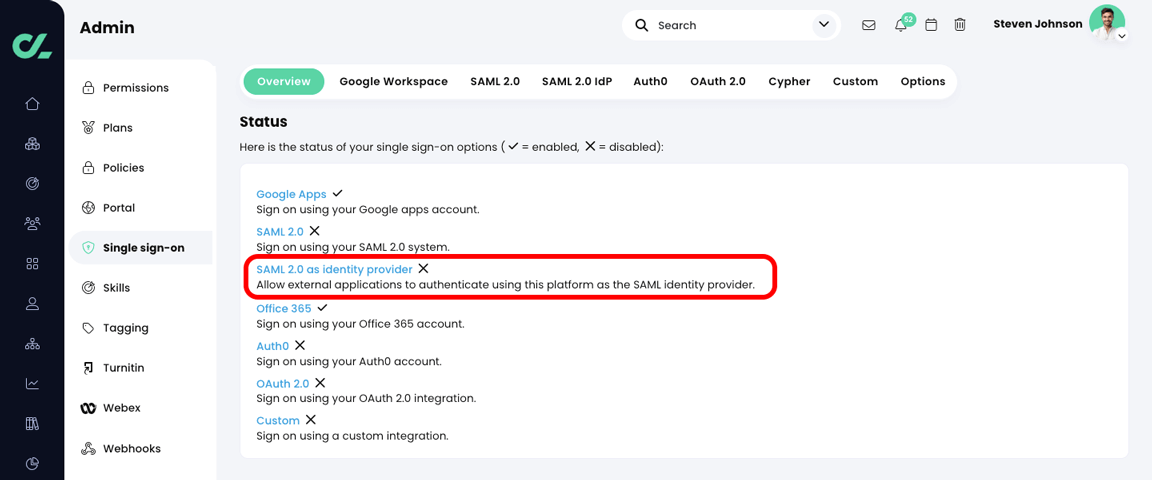
Task: Open the Office 365 link
Action: click(284, 309)
